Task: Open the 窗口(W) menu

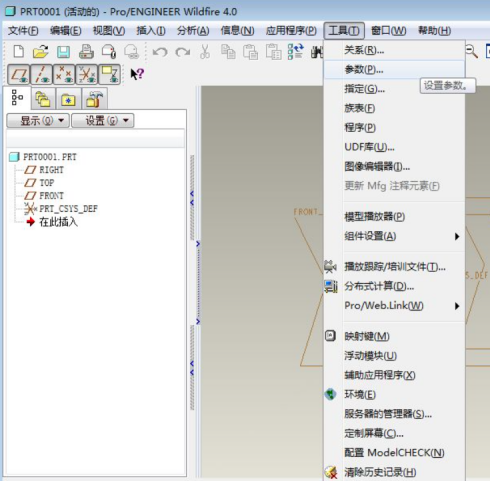Action: click(x=388, y=31)
